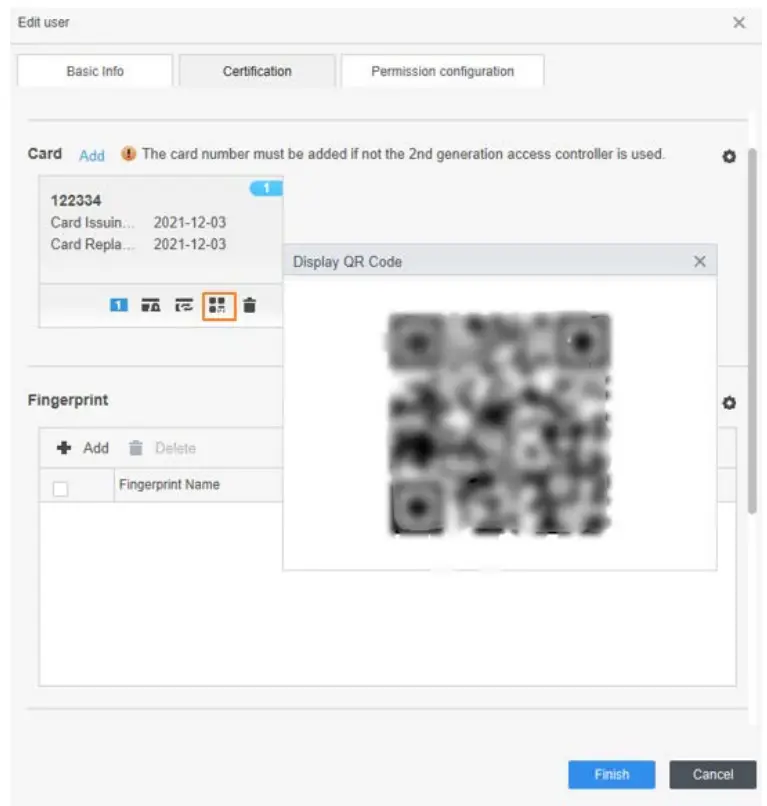This screenshot has width=767, height=806.
Task: Click the replace card icon
Action: tap(184, 306)
